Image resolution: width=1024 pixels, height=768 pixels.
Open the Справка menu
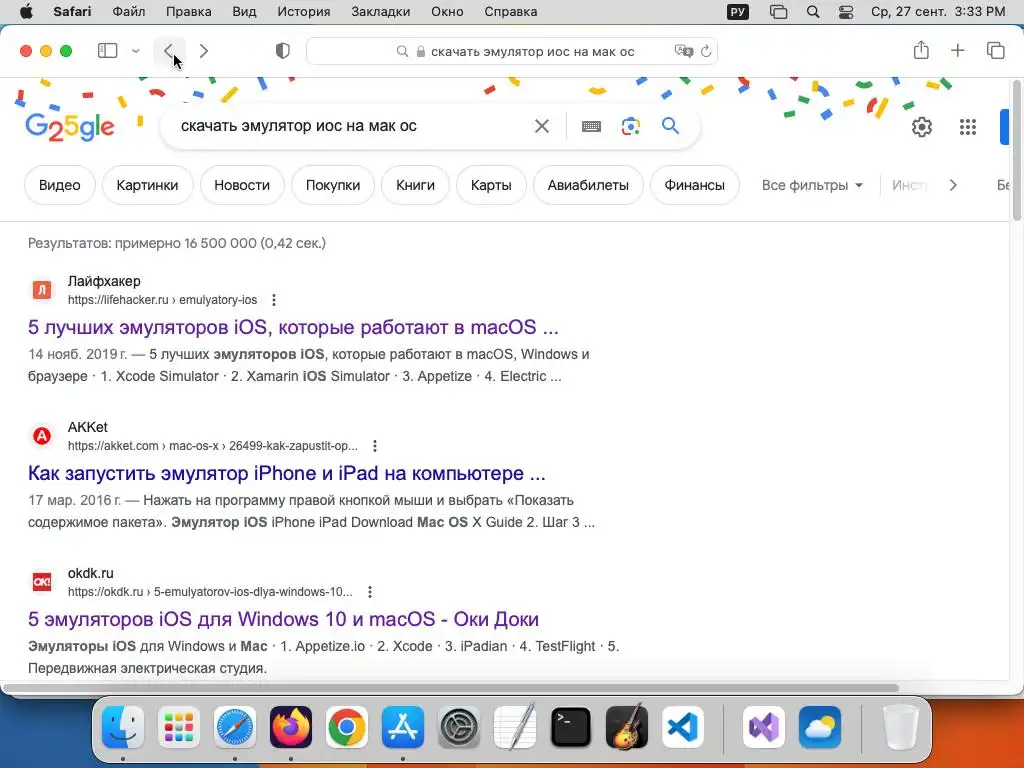pyautogui.click(x=511, y=12)
